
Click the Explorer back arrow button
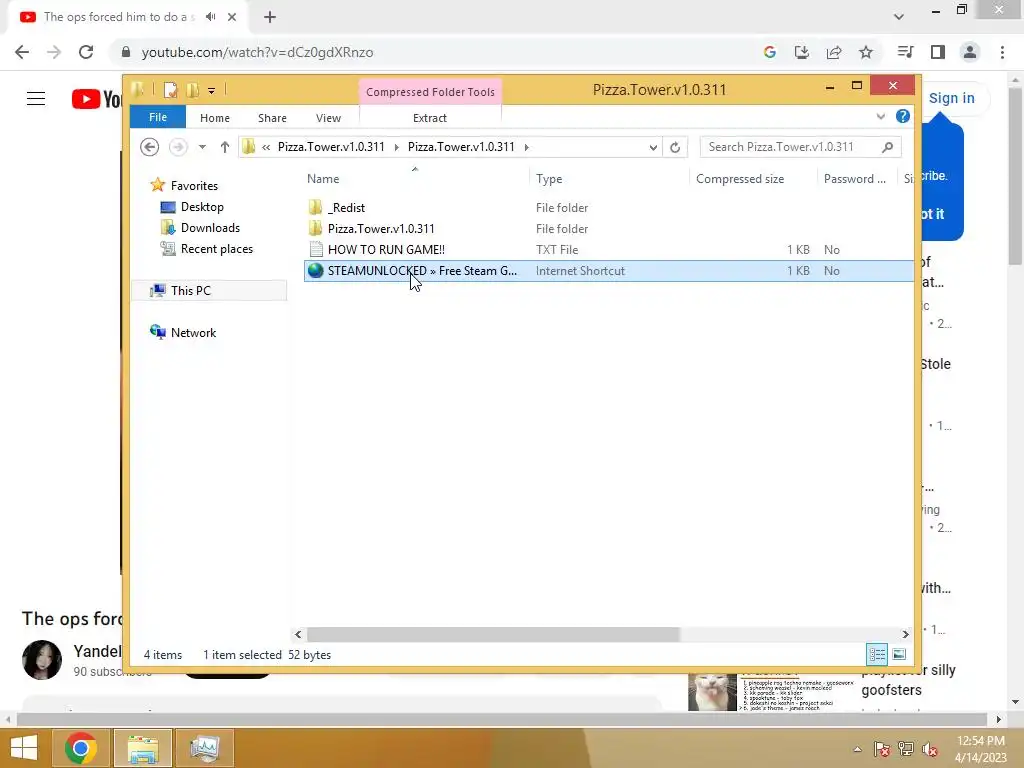(x=150, y=147)
